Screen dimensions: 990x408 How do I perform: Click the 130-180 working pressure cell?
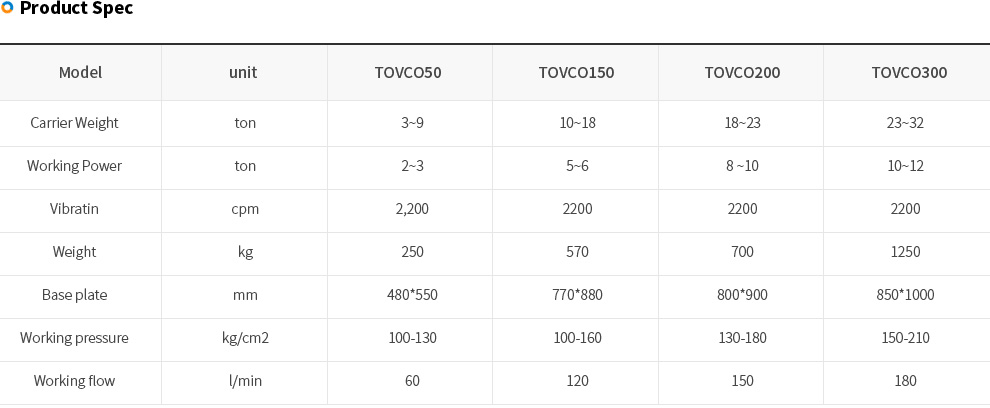[x=742, y=337]
